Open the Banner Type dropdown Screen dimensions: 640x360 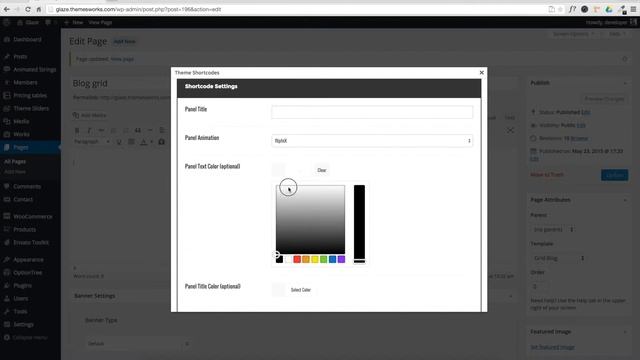coord(139,344)
